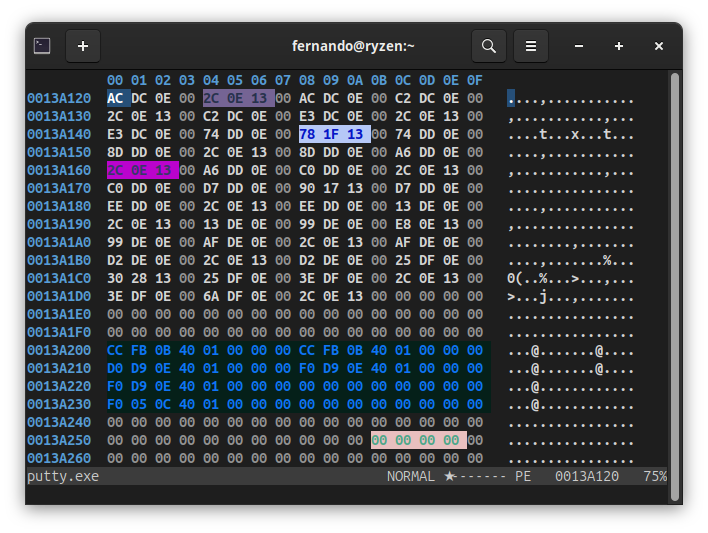708x533 pixels.
Task: Click byte E8 in row 0013A190
Action: pos(403,224)
